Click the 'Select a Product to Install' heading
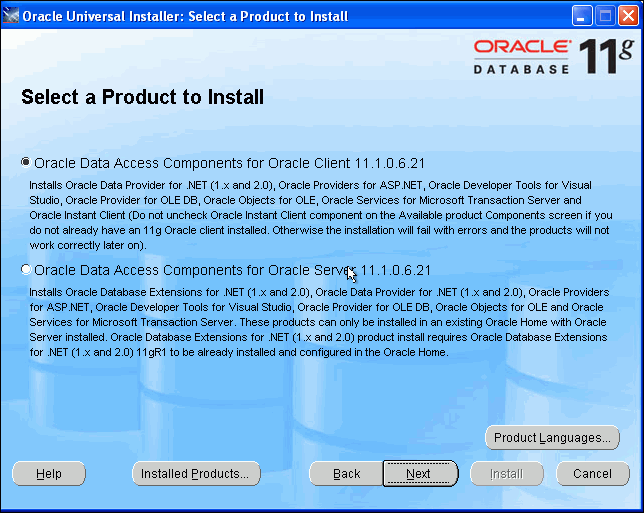 point(142,97)
